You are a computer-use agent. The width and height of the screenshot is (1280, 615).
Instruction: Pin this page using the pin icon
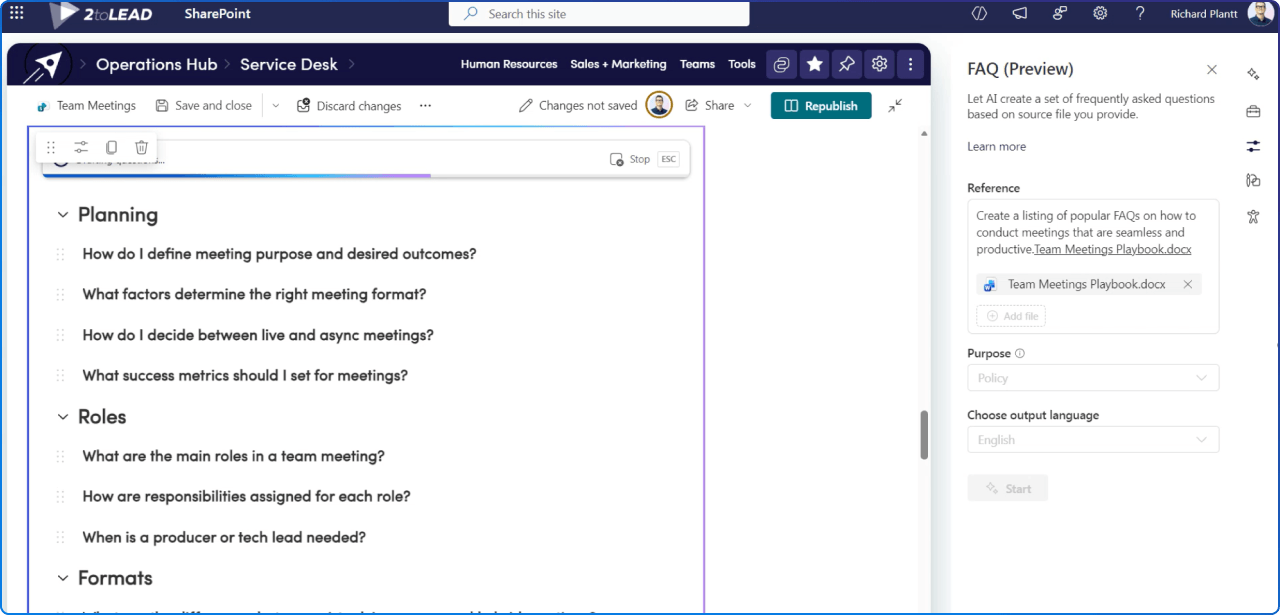tap(846, 63)
